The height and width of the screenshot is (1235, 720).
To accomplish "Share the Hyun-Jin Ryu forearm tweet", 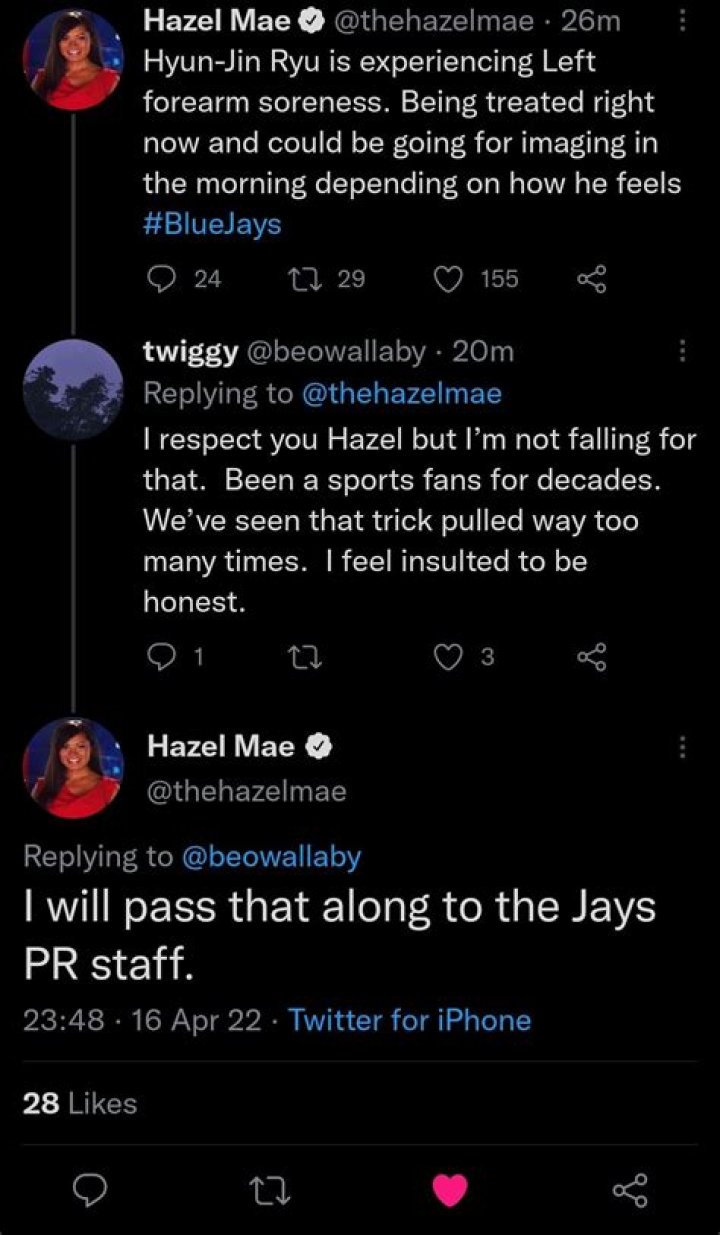I will (x=592, y=279).
